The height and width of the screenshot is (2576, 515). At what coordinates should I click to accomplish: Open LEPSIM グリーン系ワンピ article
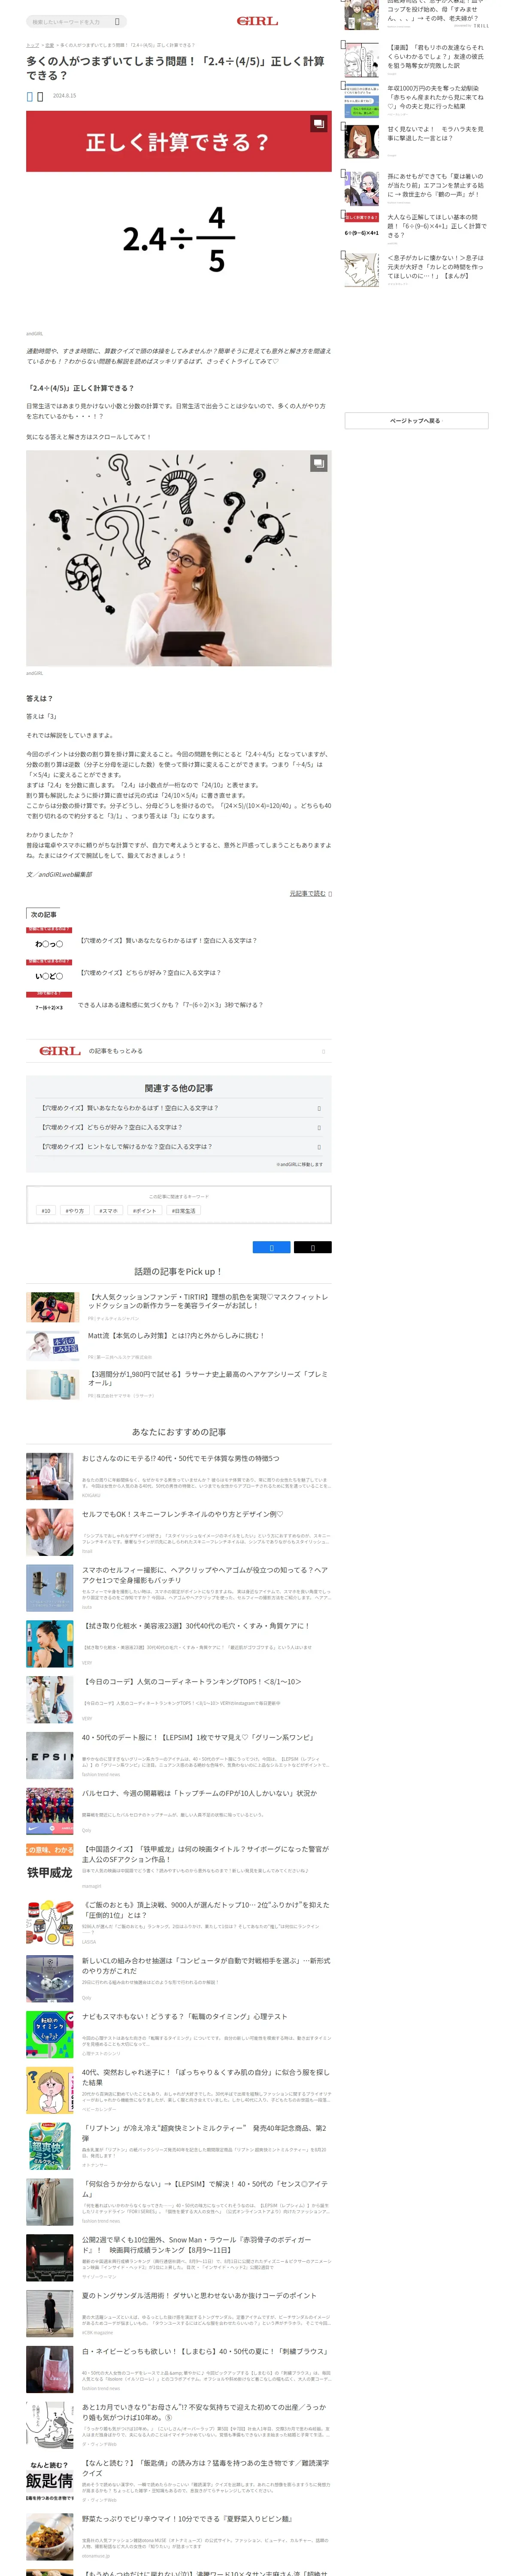(x=197, y=1737)
